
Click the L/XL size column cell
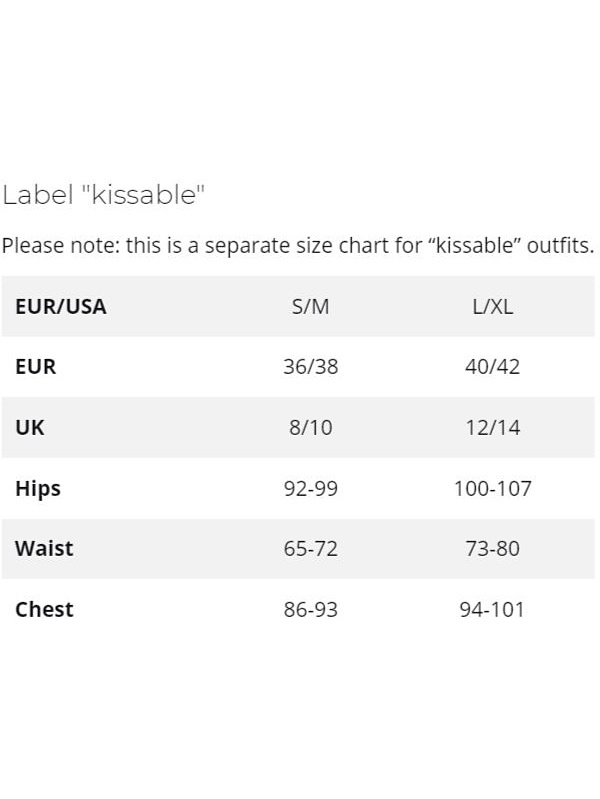tap(492, 306)
